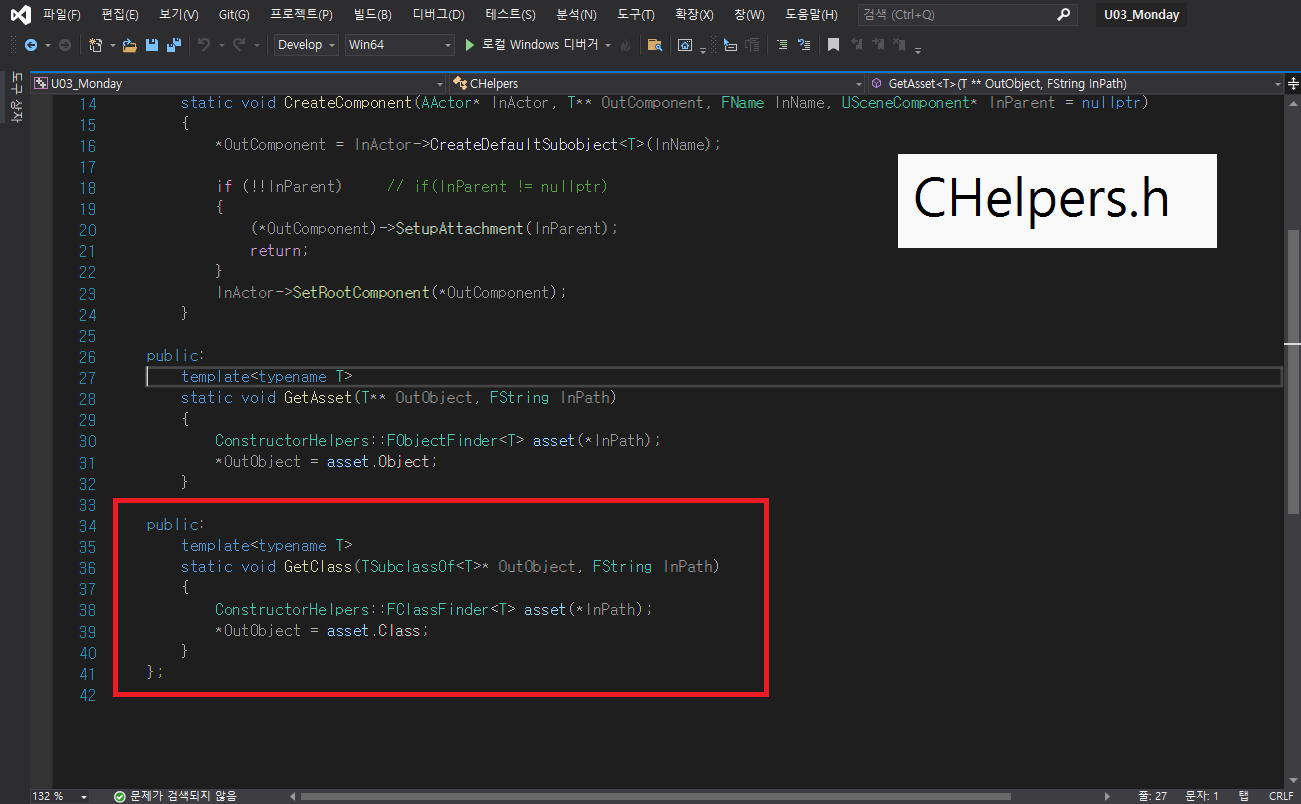This screenshot has height=804, width=1301.
Task: Open the 분석(N) menu
Action: [576, 15]
